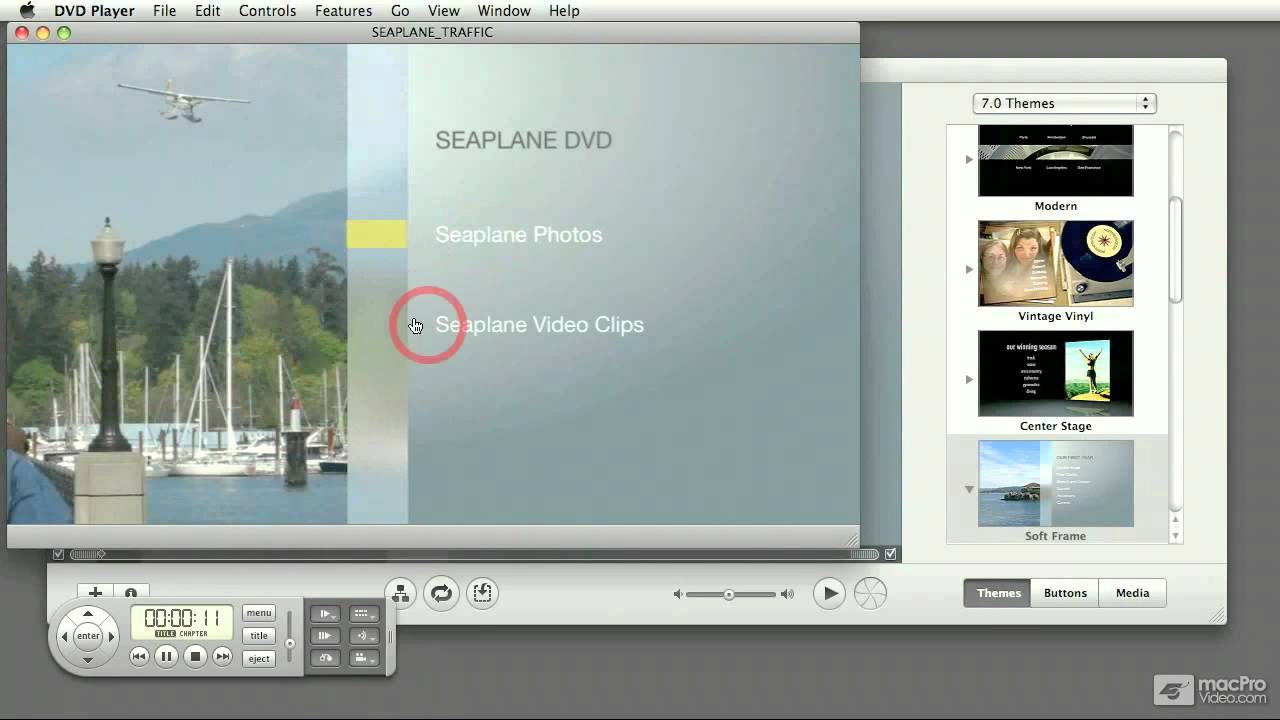Open the camera angle drawer button

coord(363,658)
